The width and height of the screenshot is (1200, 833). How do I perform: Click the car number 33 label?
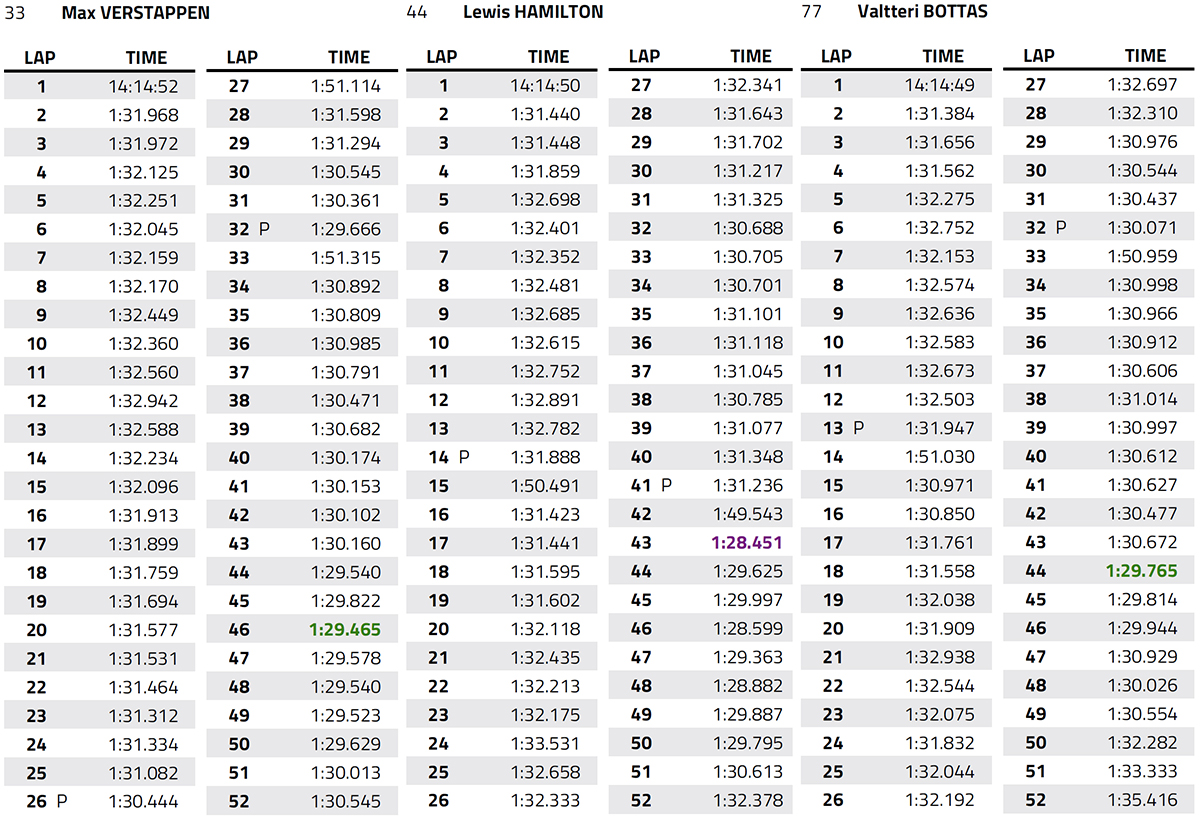(15, 13)
